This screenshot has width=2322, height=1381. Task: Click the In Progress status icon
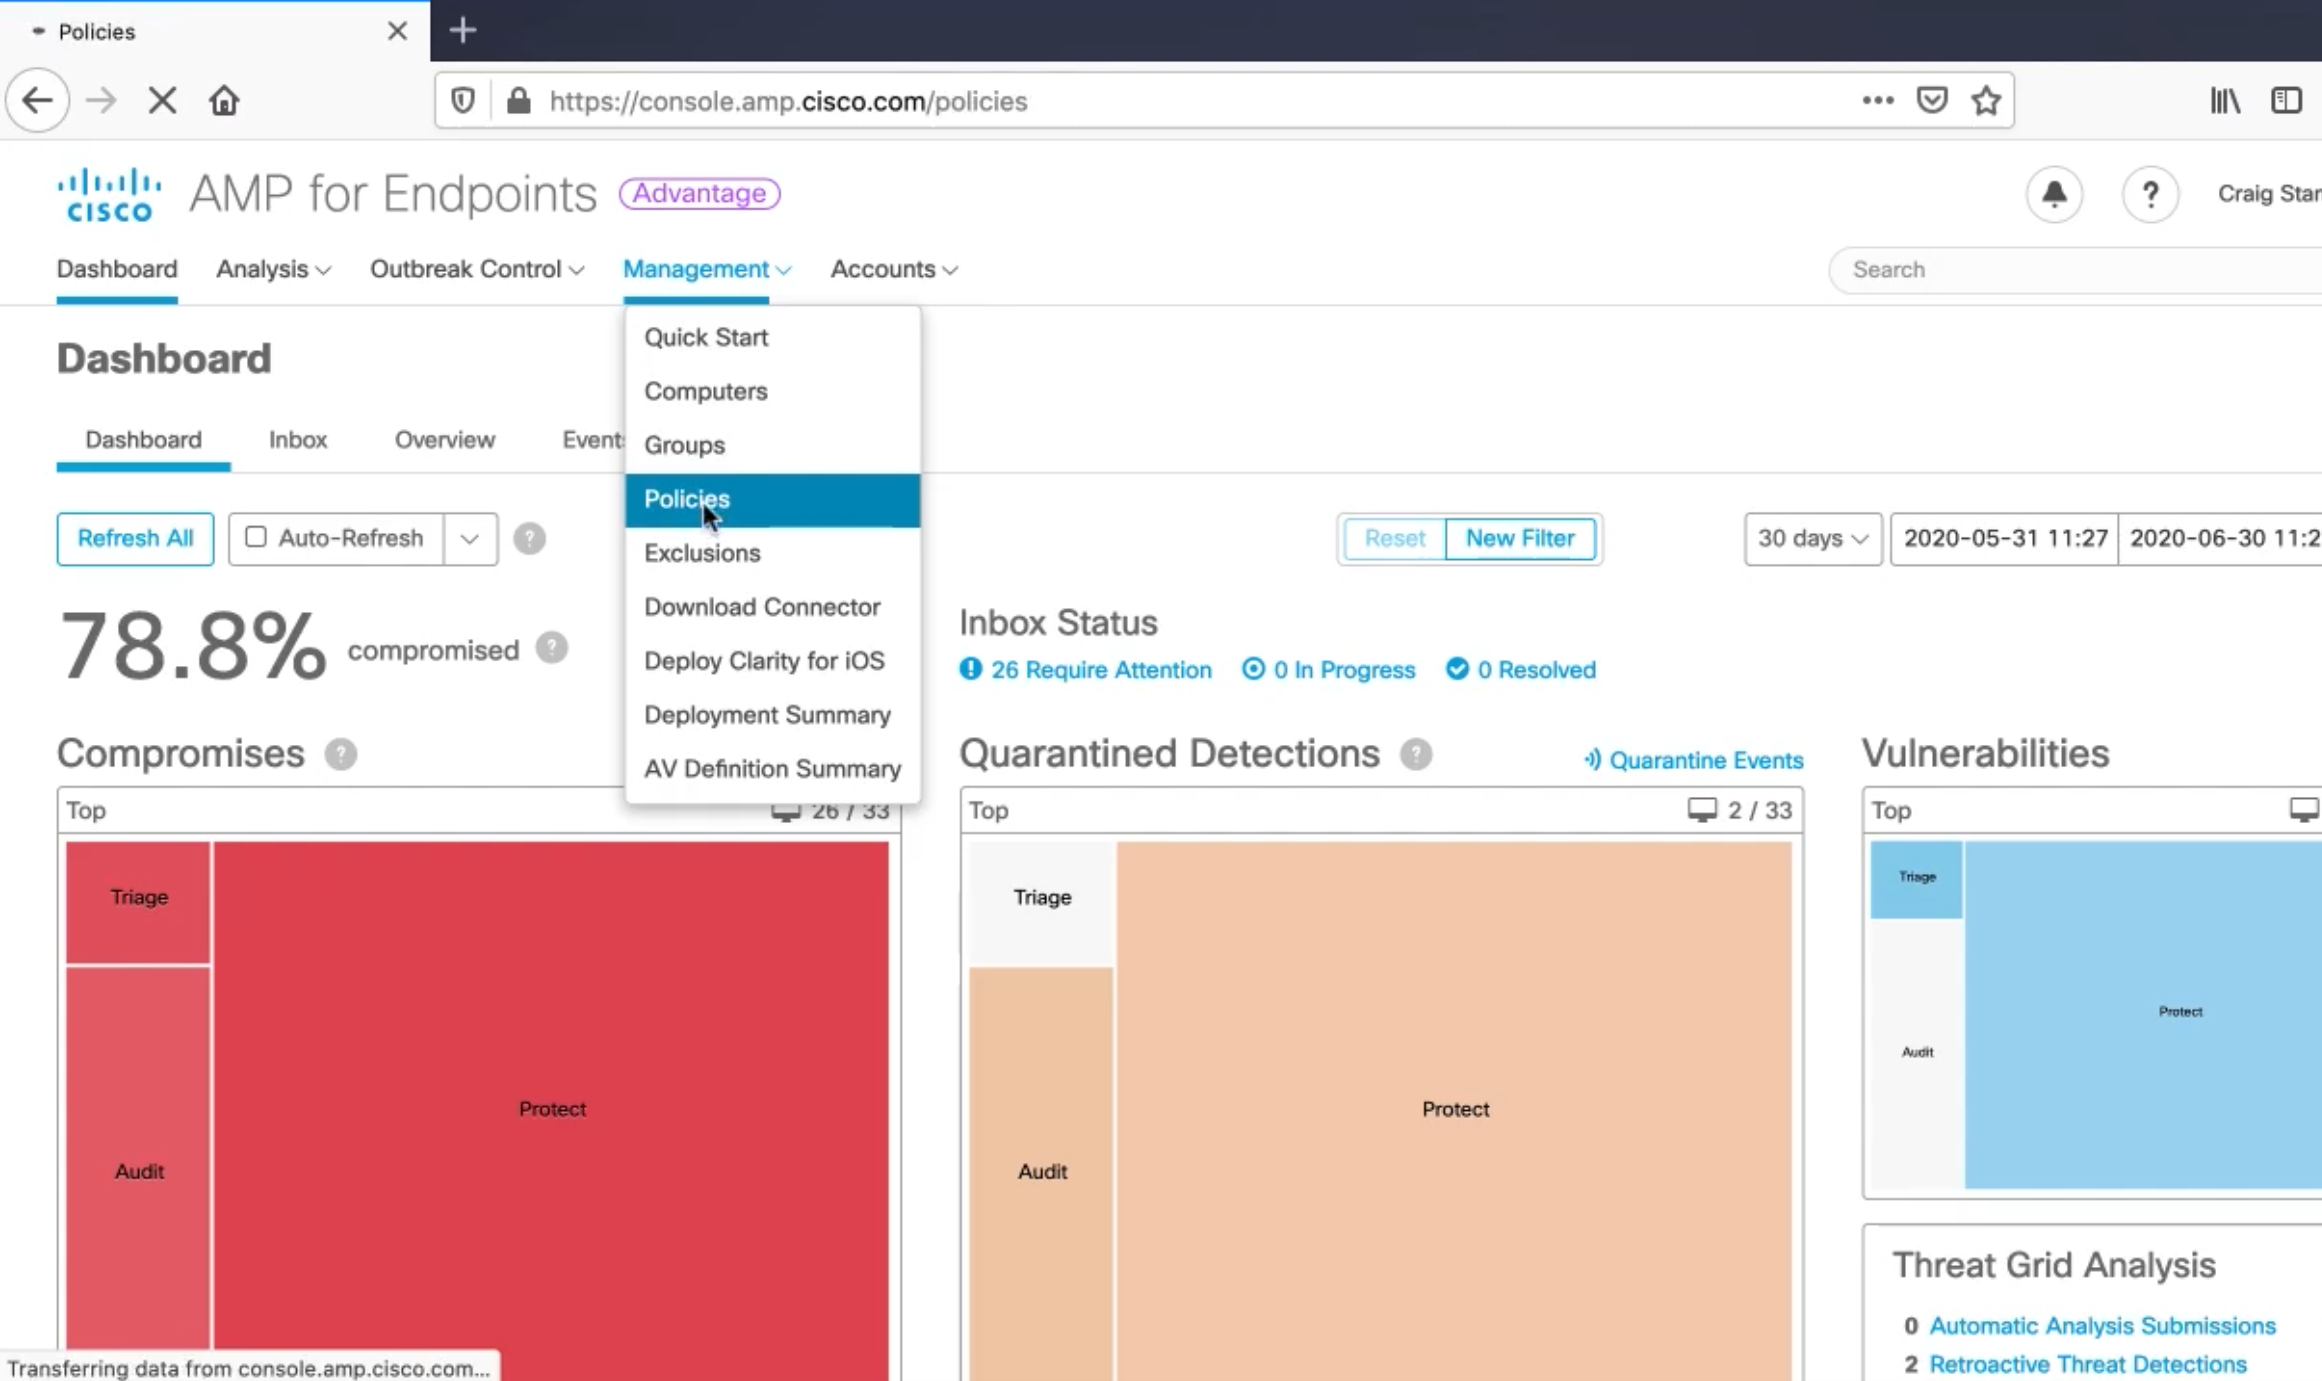pos(1253,669)
